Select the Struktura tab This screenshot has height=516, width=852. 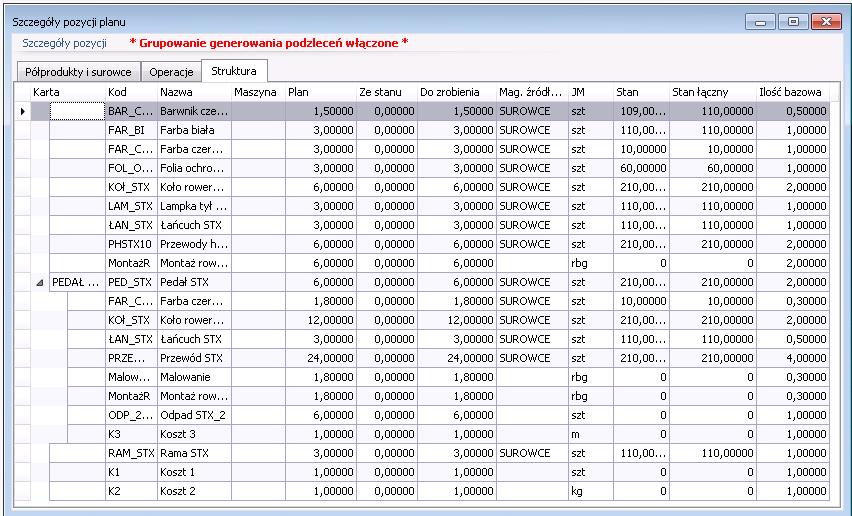coord(234,71)
